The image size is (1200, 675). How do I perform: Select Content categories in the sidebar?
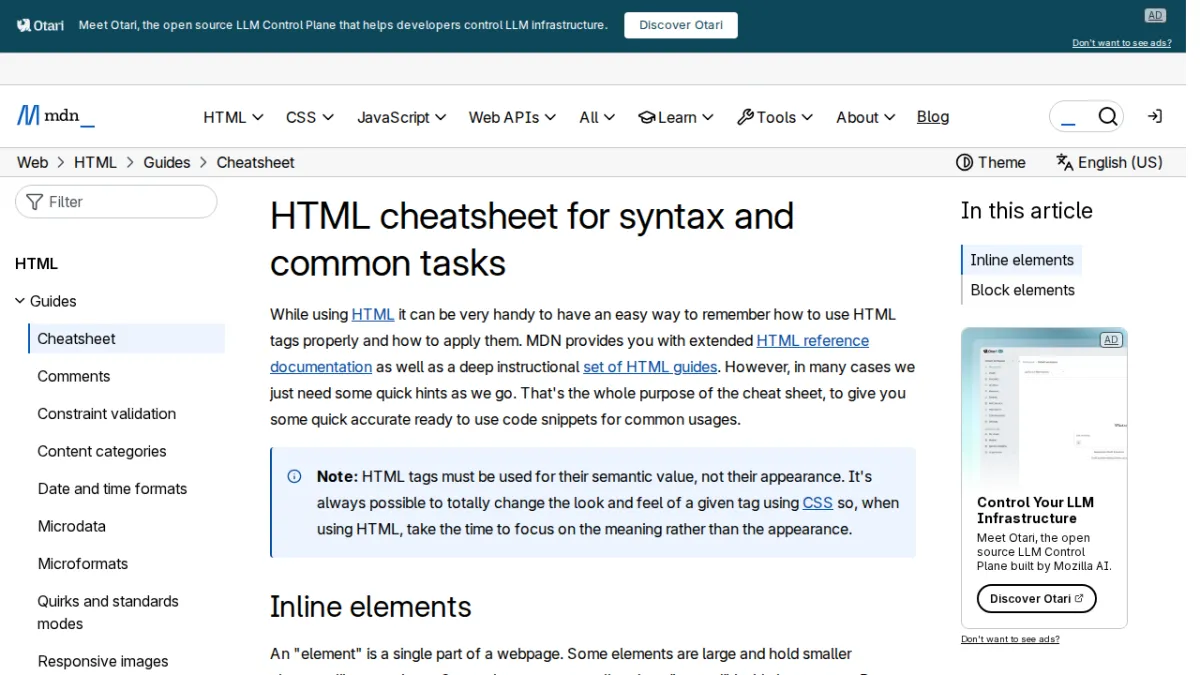(x=102, y=451)
